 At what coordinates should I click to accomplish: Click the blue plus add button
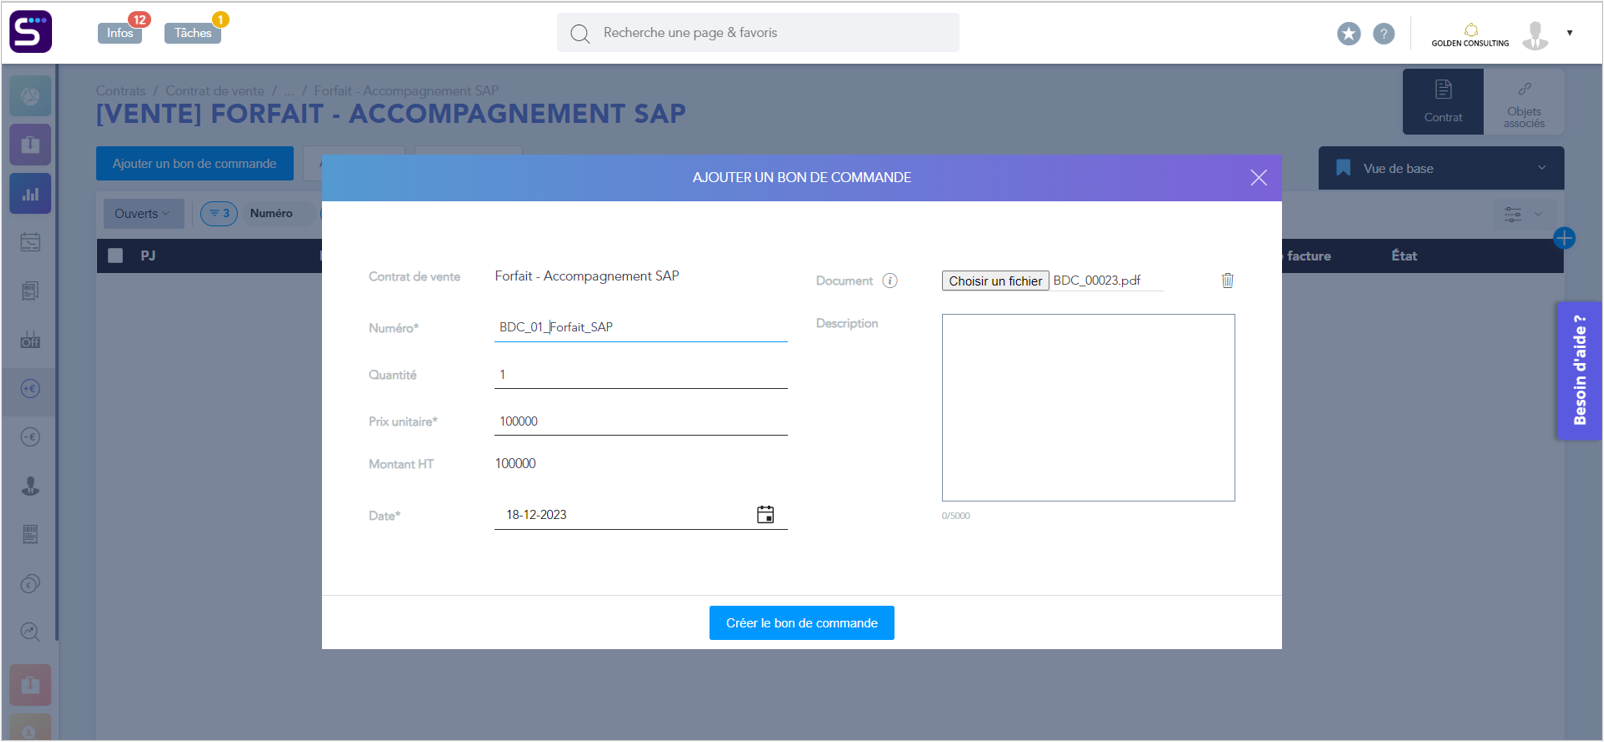click(1564, 238)
